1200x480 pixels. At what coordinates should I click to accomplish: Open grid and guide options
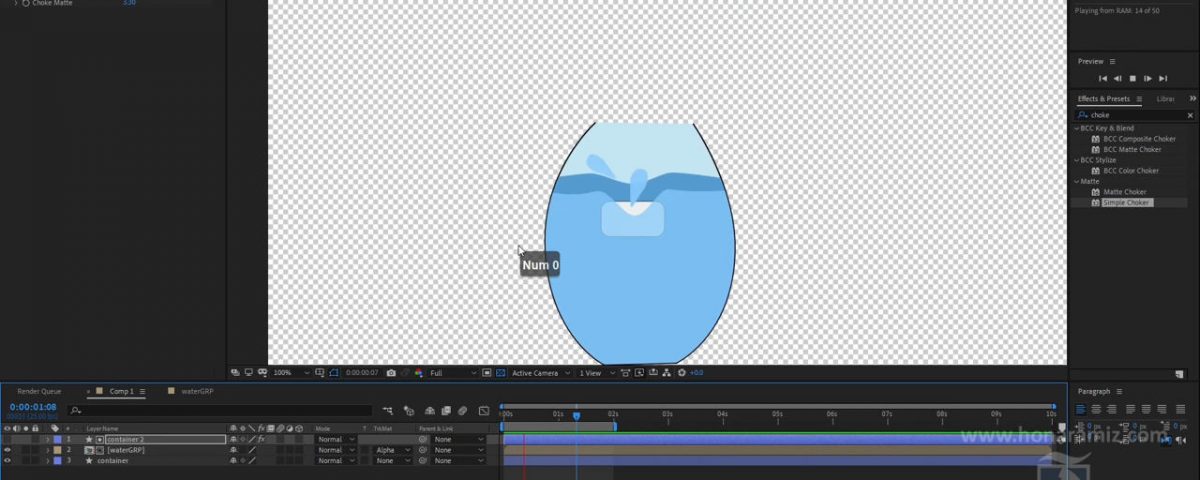click(x=319, y=372)
